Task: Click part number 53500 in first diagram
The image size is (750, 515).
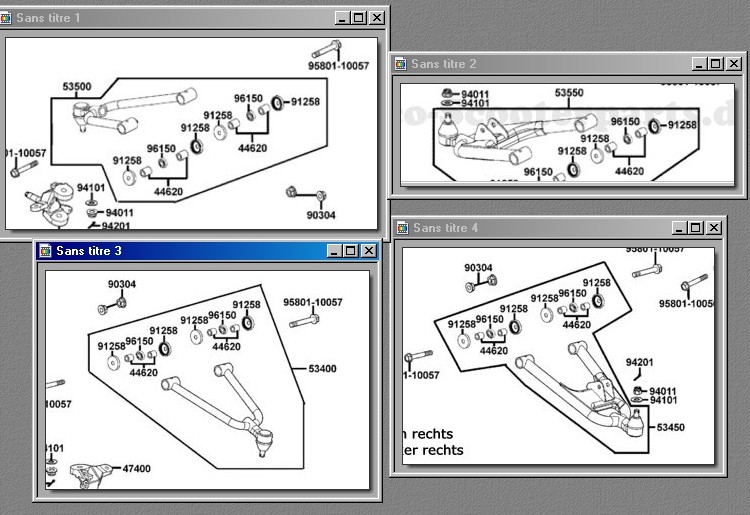Action: (77, 87)
